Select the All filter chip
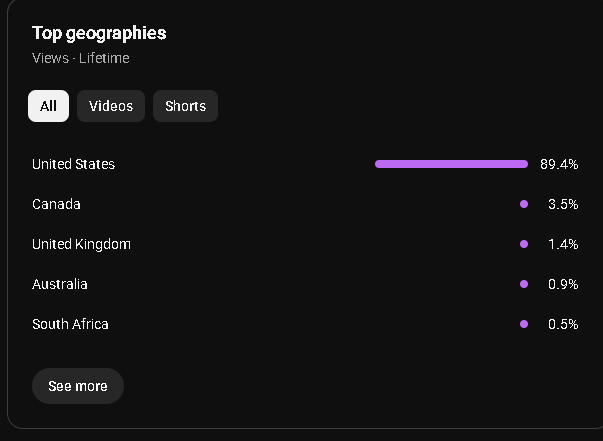 [x=48, y=106]
